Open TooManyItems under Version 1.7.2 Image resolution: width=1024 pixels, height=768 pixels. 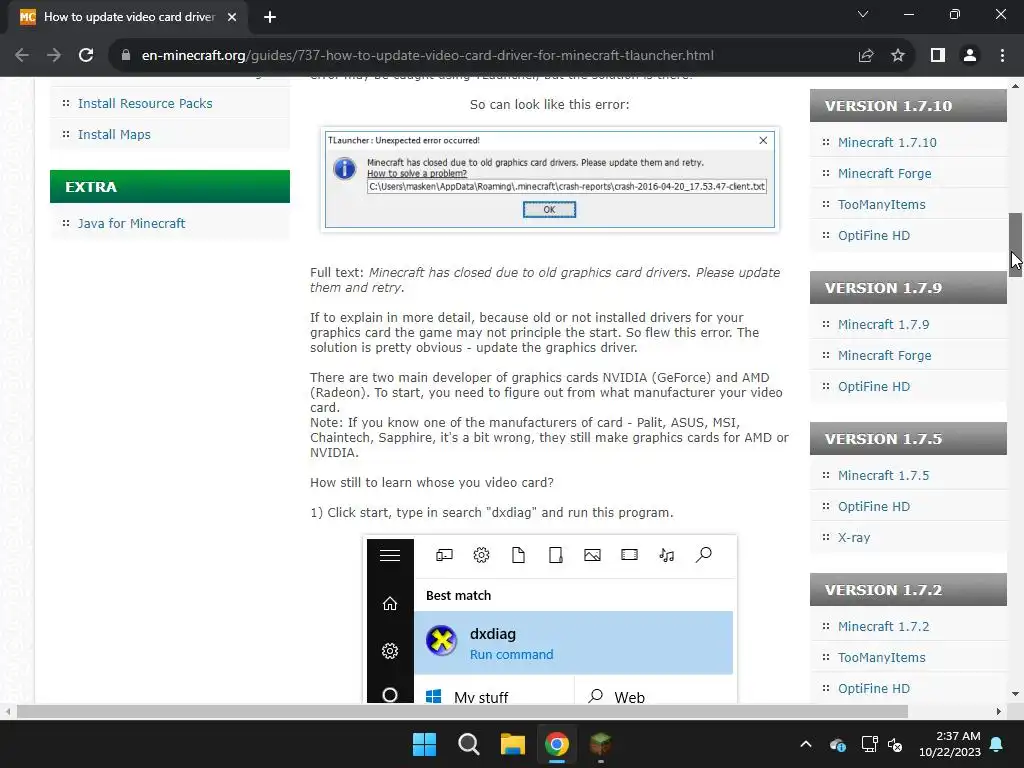tap(882, 658)
